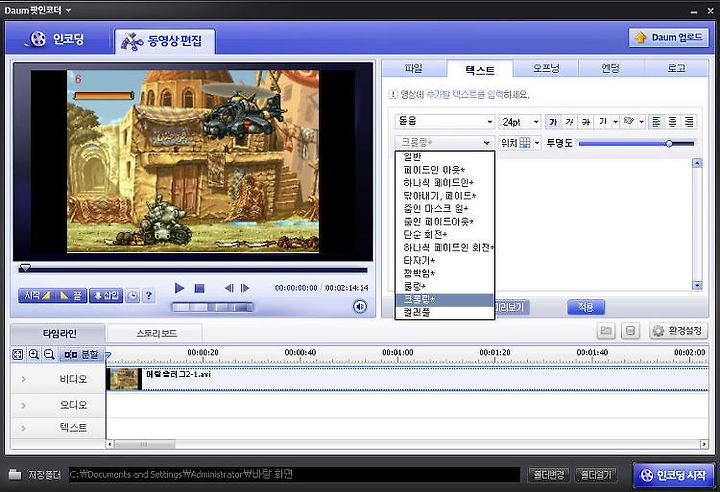The image size is (720, 492).
Task: Align text to the left
Action: tap(656, 121)
